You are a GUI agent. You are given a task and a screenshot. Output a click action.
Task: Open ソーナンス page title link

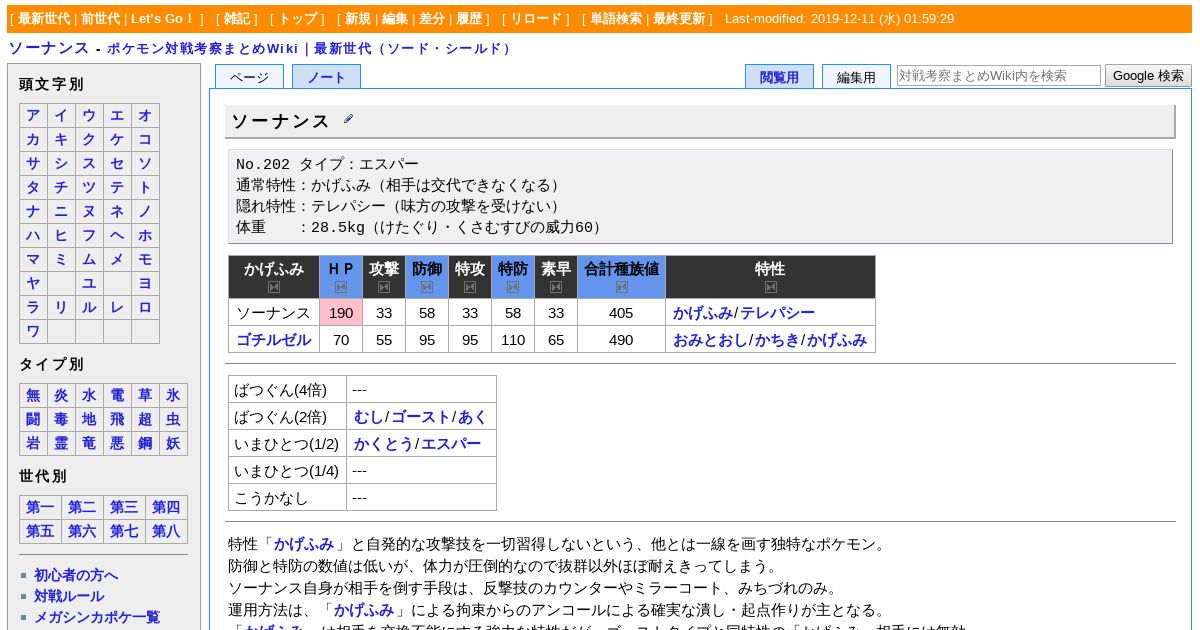49,48
